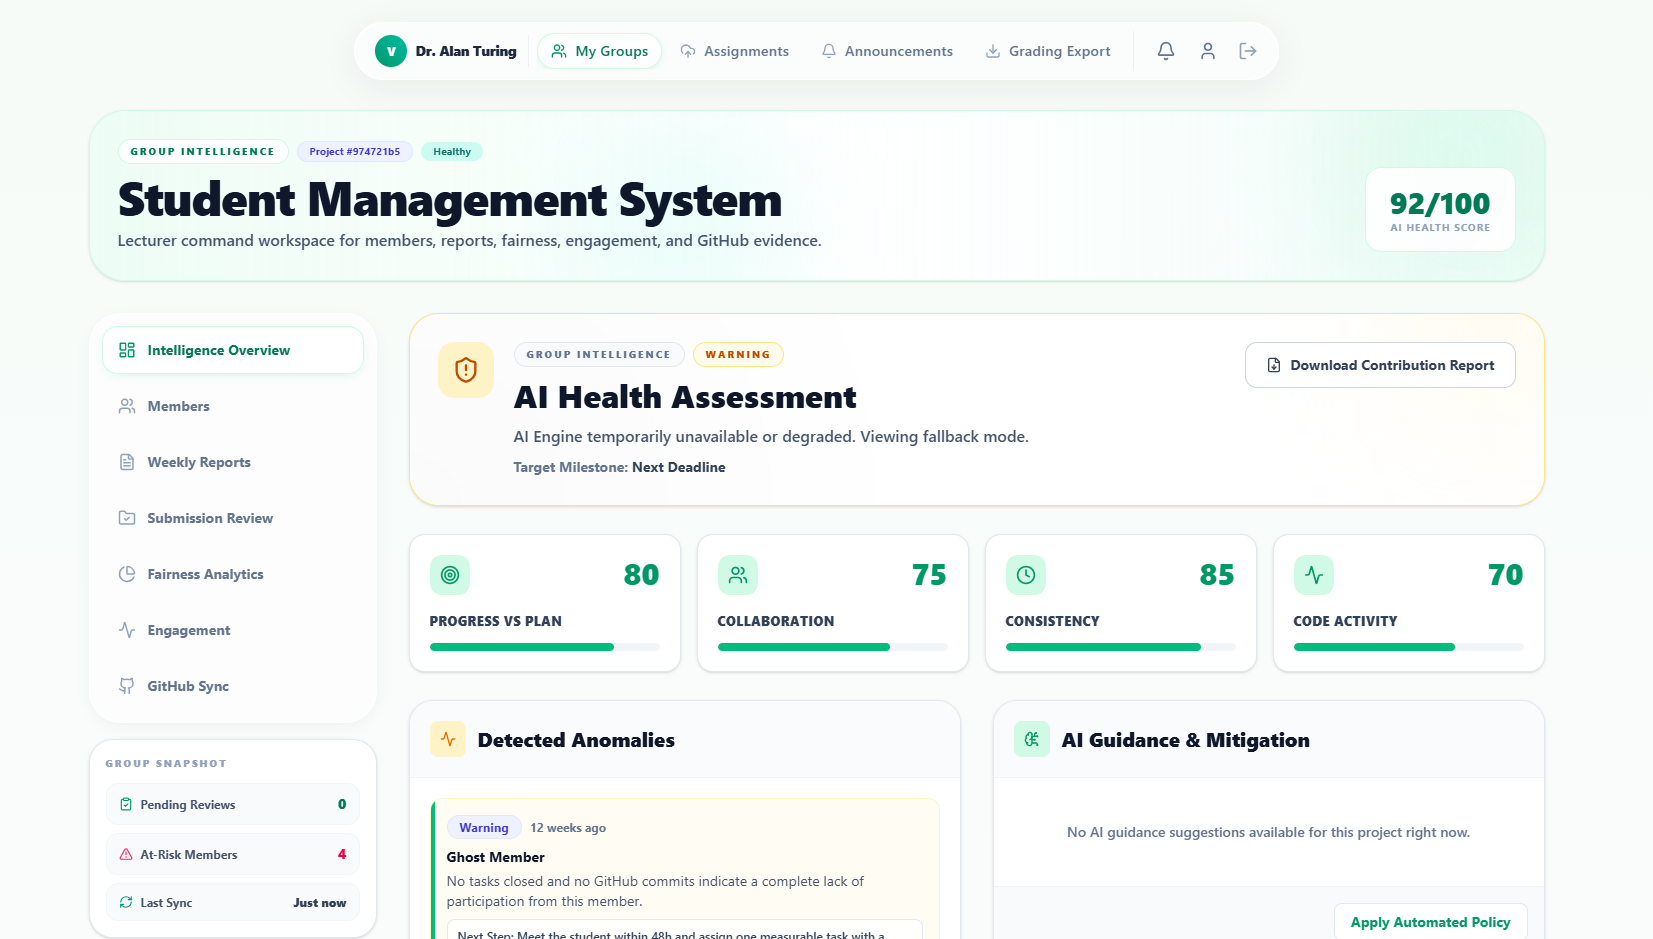Select Intelligence Overview in the sidebar
Image resolution: width=1653 pixels, height=939 pixels.
(233, 350)
